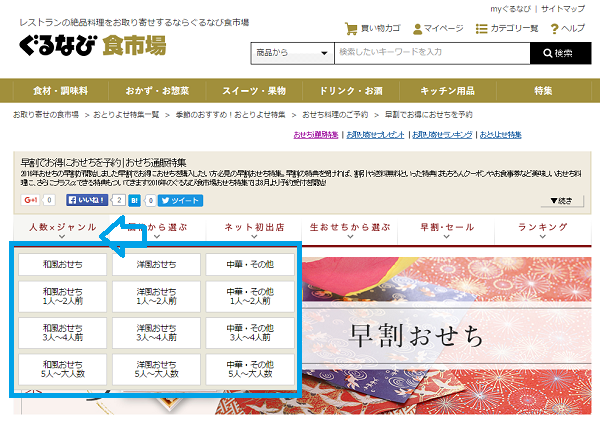The height and width of the screenshot is (423, 600).
Task: Expand the description with ▼続き
Action: pyautogui.click(x=562, y=201)
